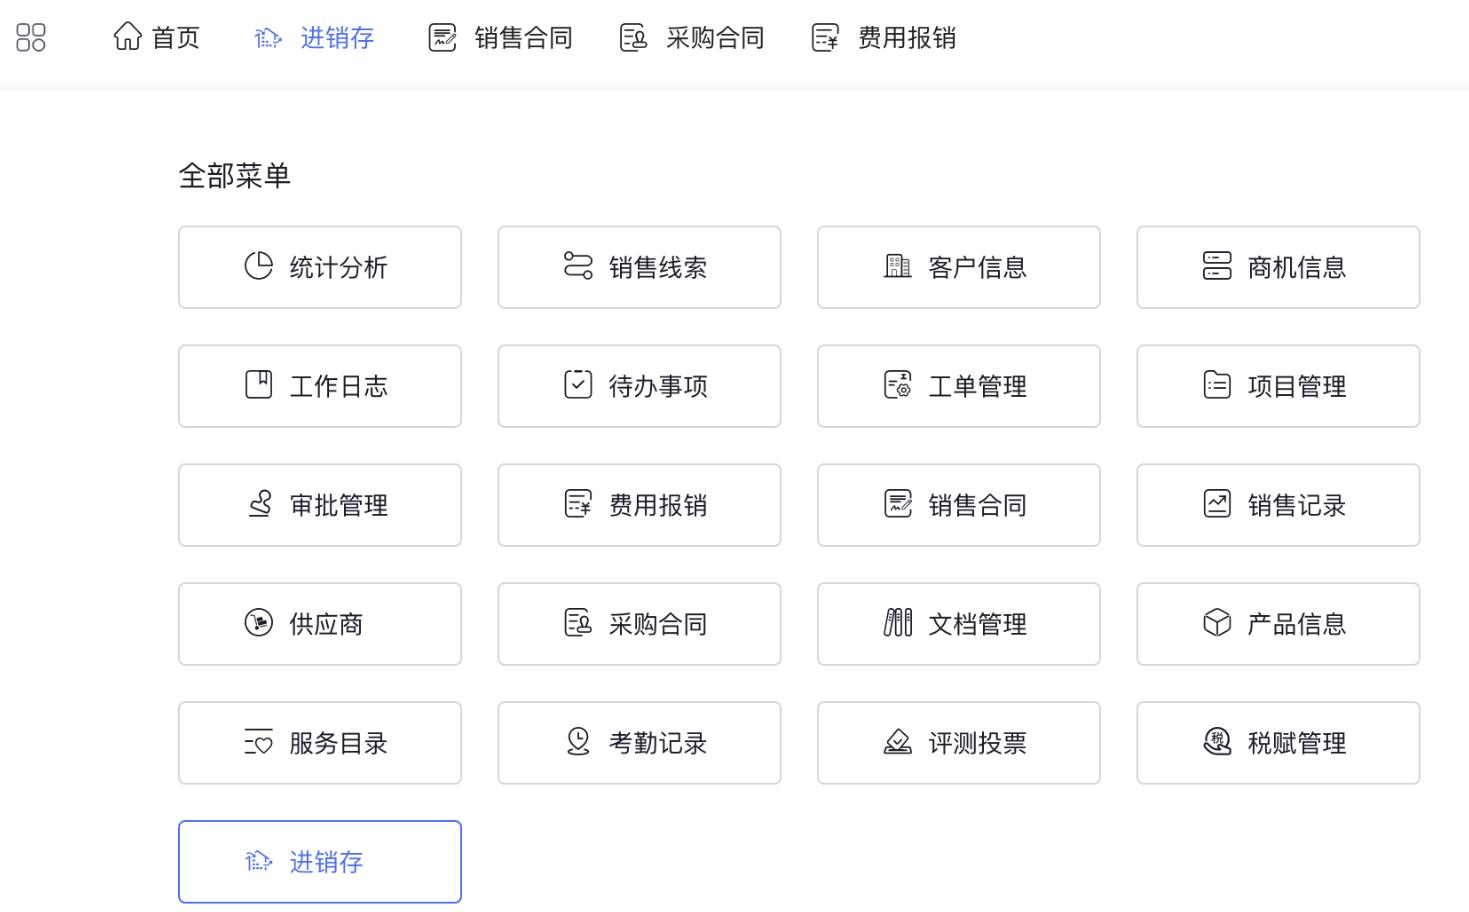Open the 工单管理 menu button
The height and width of the screenshot is (912, 1469).
pos(958,386)
